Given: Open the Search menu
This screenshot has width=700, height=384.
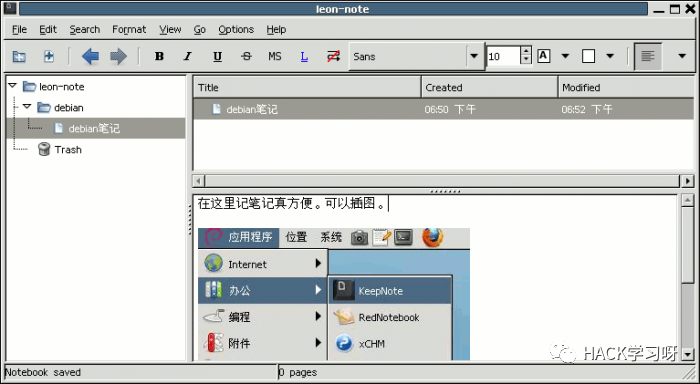Looking at the screenshot, I should coord(84,29).
